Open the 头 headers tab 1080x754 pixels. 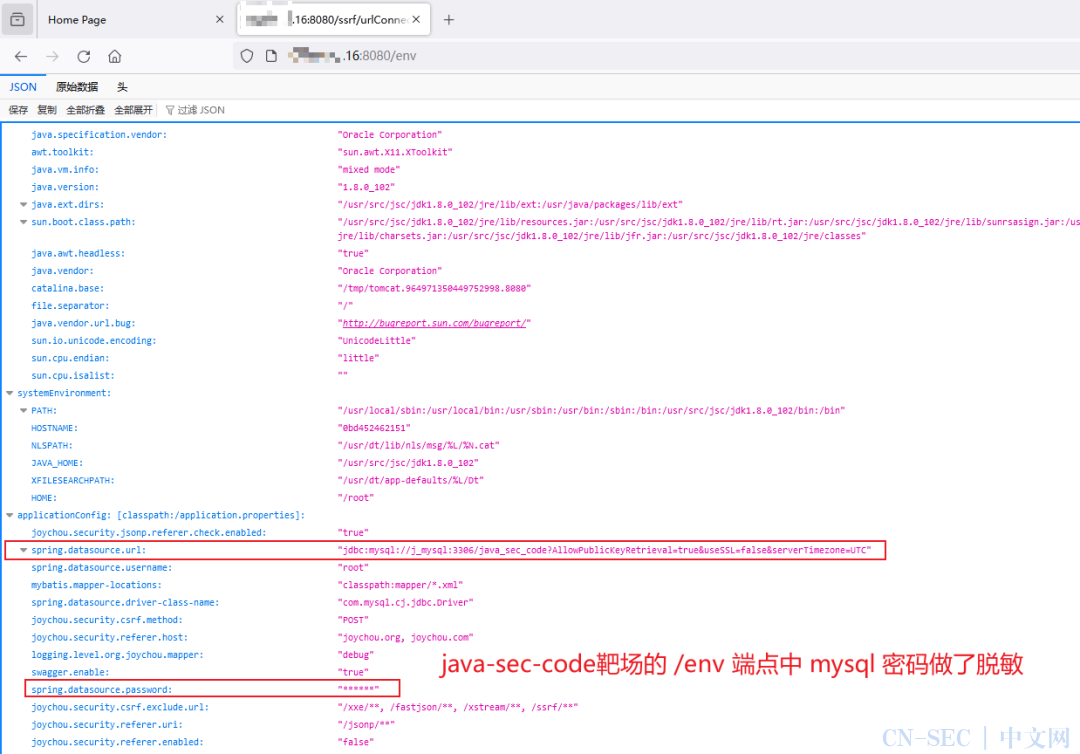tap(122, 87)
